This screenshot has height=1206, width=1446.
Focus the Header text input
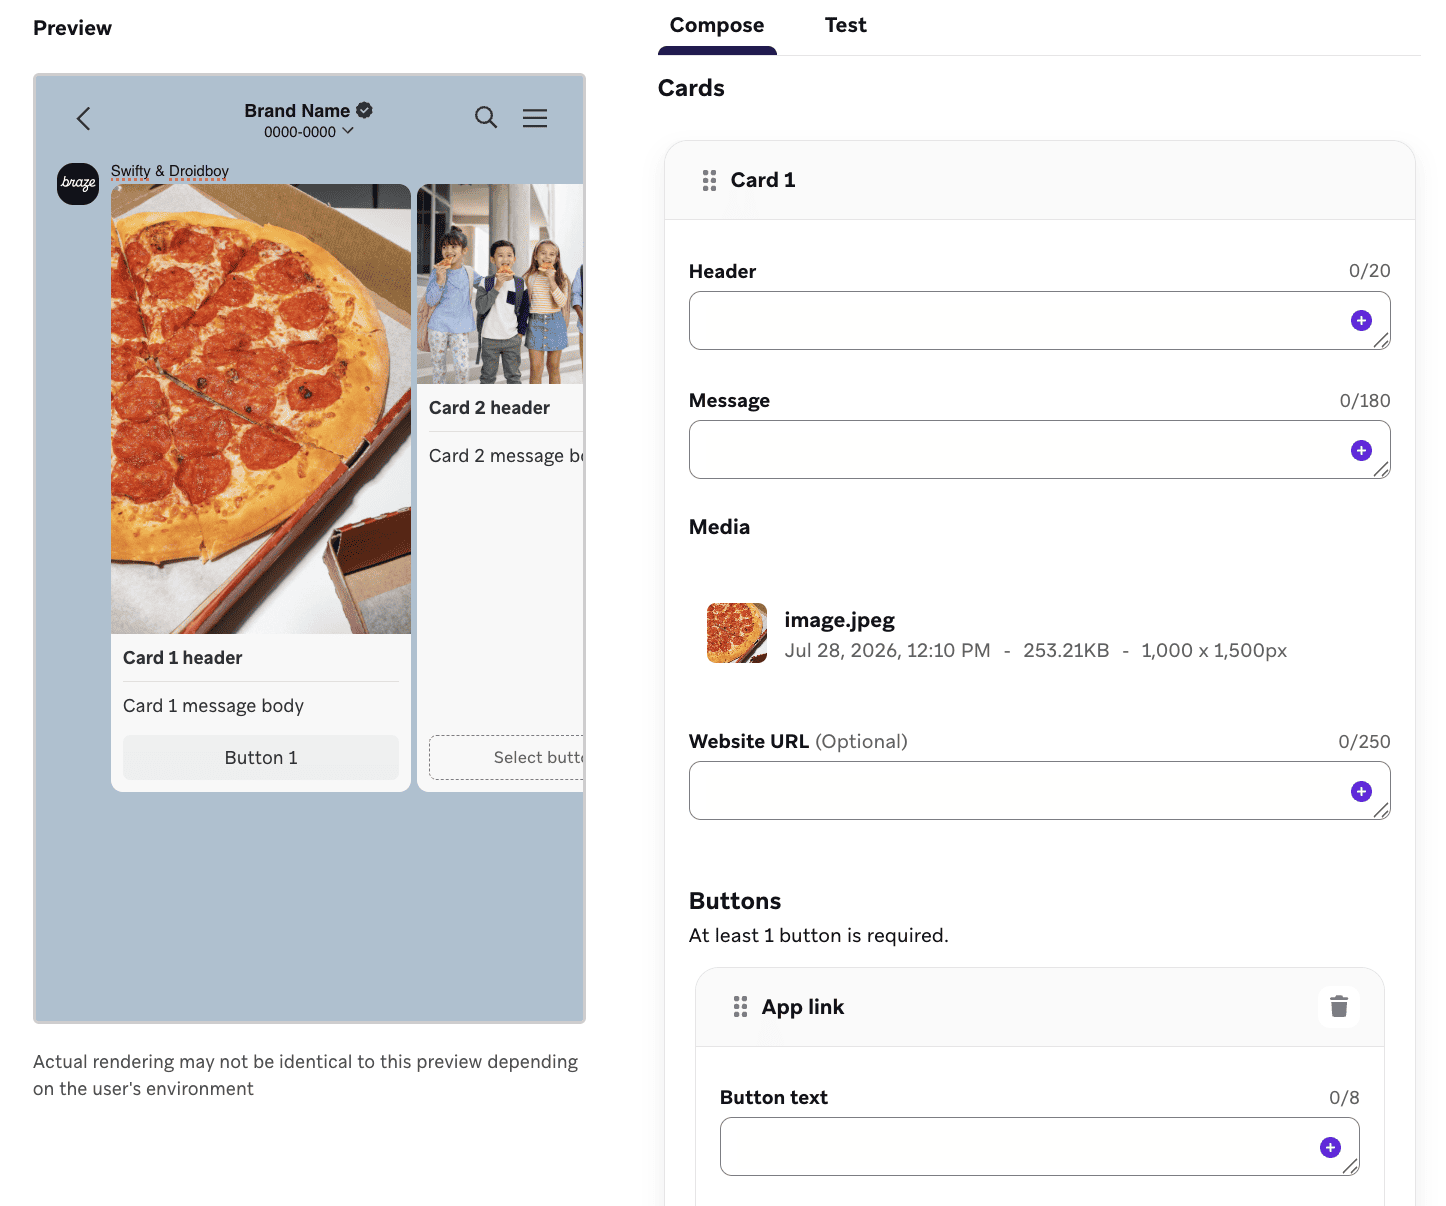1039,320
